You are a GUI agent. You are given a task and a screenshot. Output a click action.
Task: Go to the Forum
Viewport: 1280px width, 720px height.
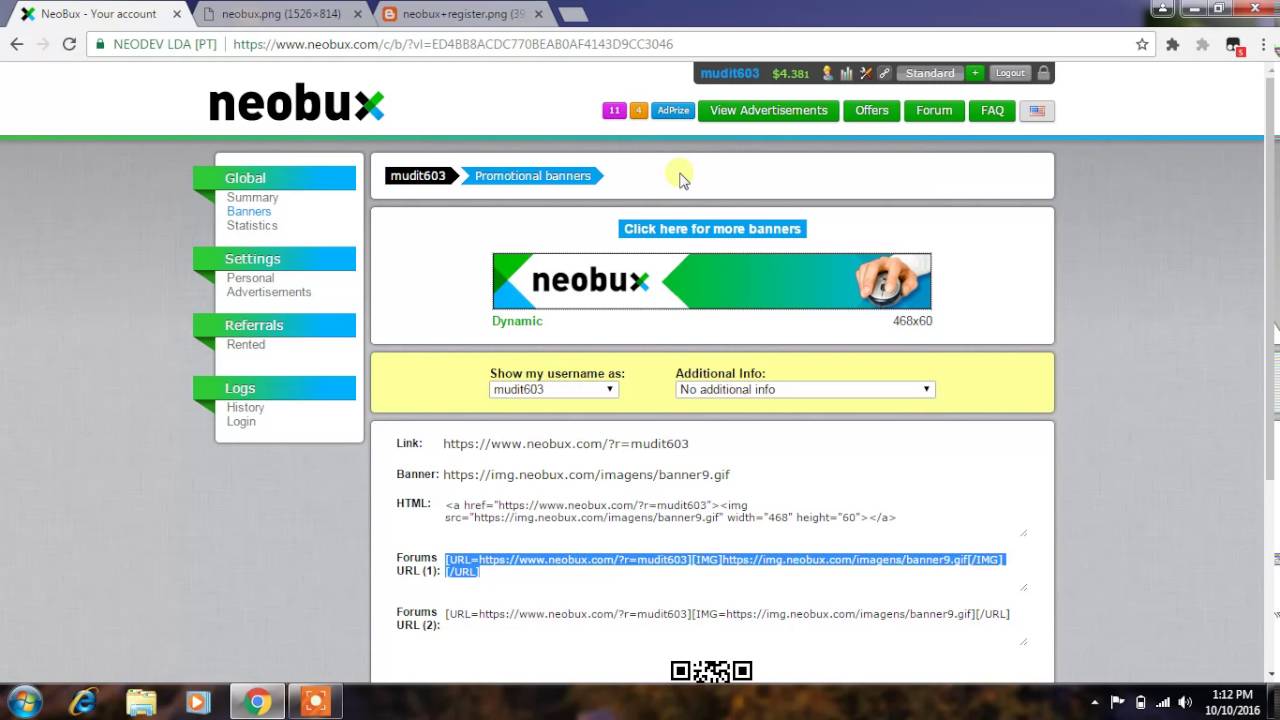point(934,110)
